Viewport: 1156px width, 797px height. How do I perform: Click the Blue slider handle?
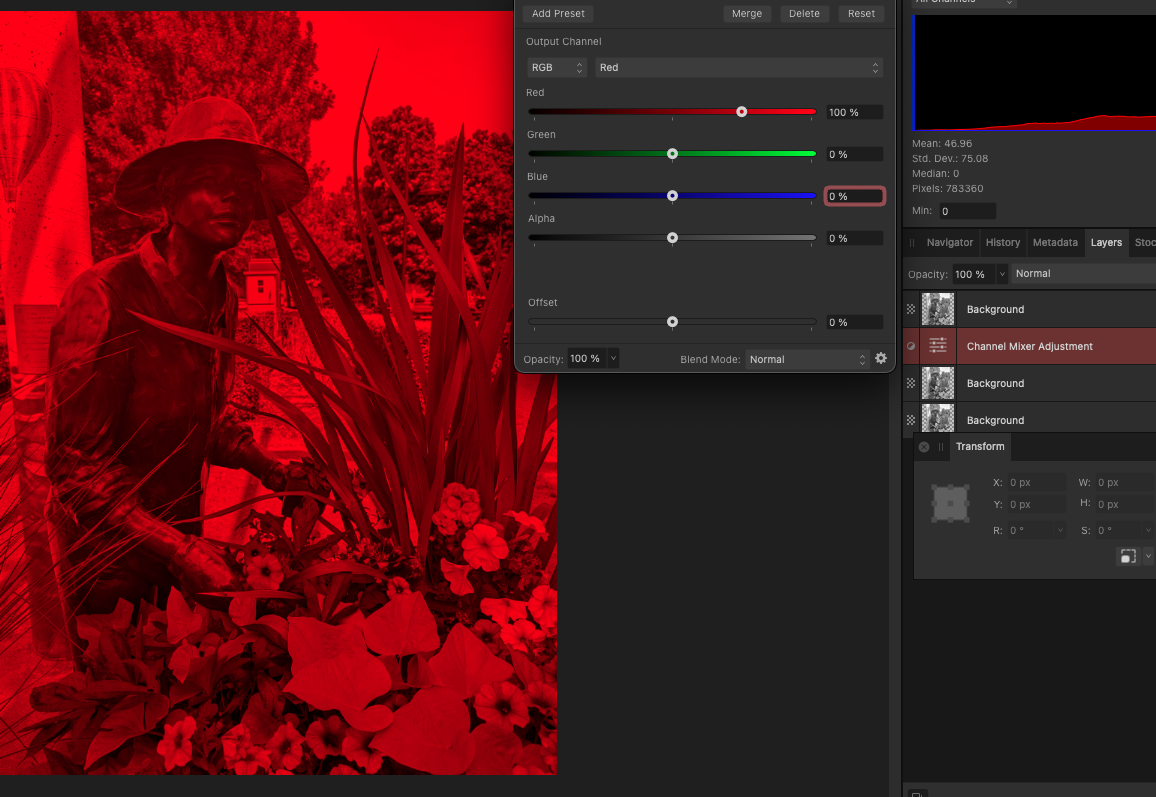(672, 195)
